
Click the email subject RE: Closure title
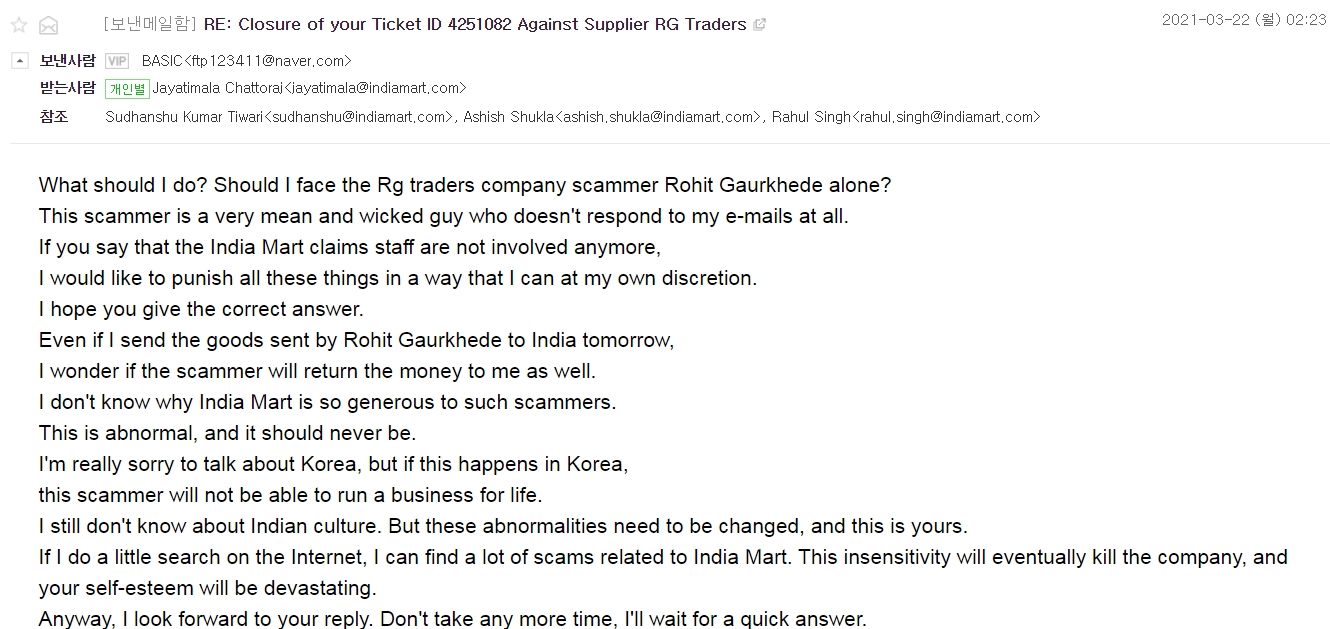tap(475, 24)
